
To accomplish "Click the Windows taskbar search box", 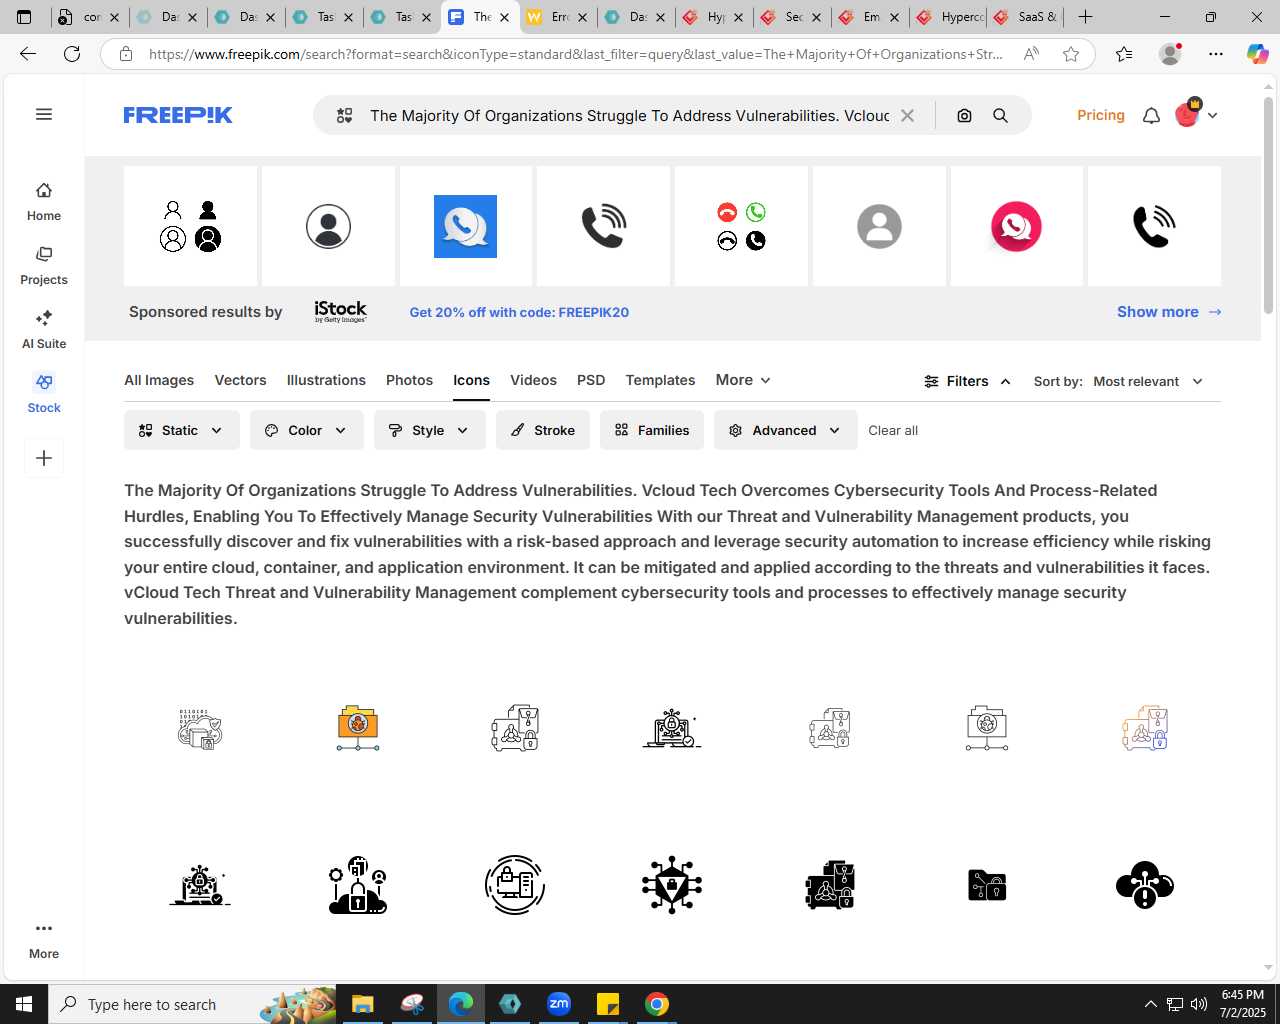I will 192,1004.
